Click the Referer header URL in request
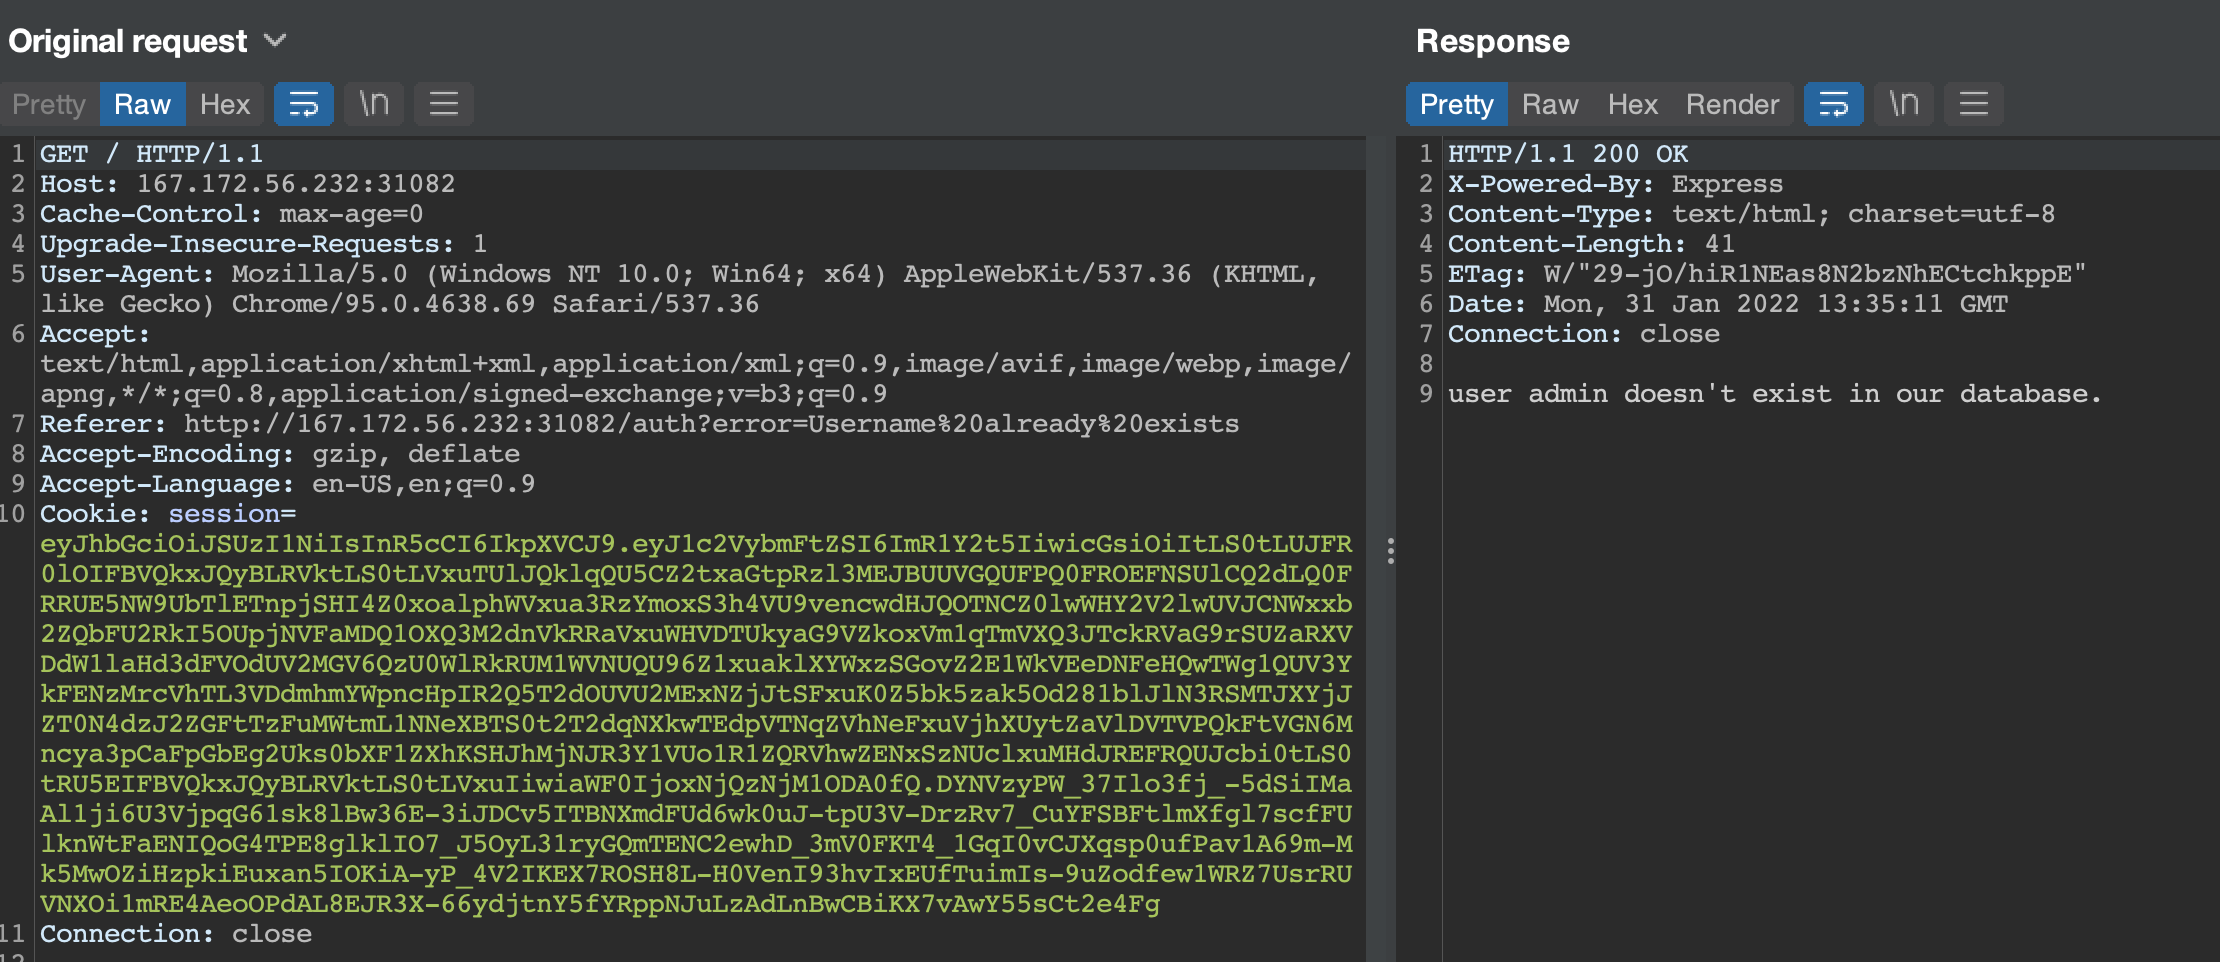The height and width of the screenshot is (962, 2220). 711,424
